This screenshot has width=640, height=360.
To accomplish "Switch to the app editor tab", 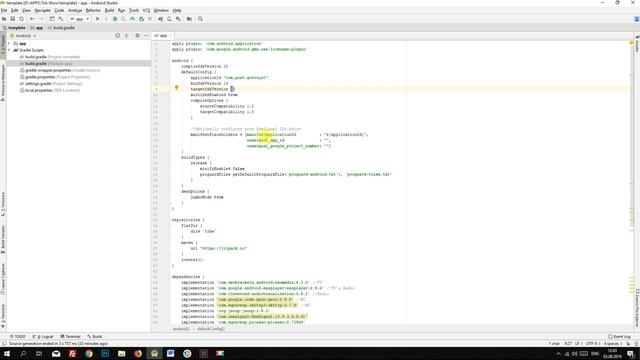I will pos(162,36).
